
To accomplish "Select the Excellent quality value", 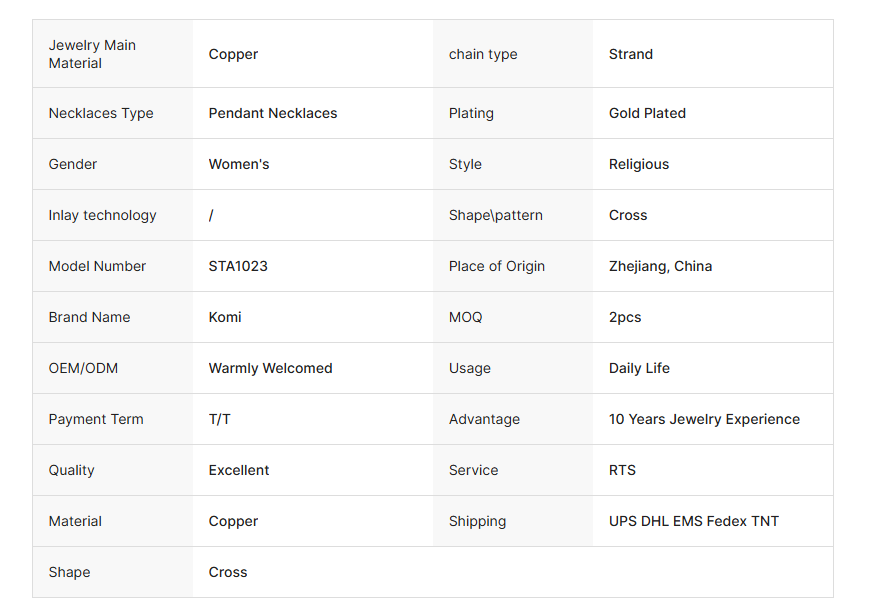I will tap(239, 470).
